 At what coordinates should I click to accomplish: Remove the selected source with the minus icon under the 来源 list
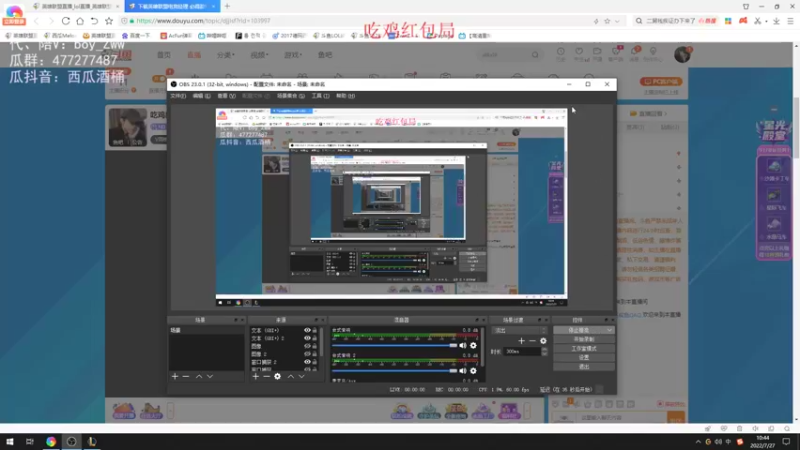pos(266,377)
